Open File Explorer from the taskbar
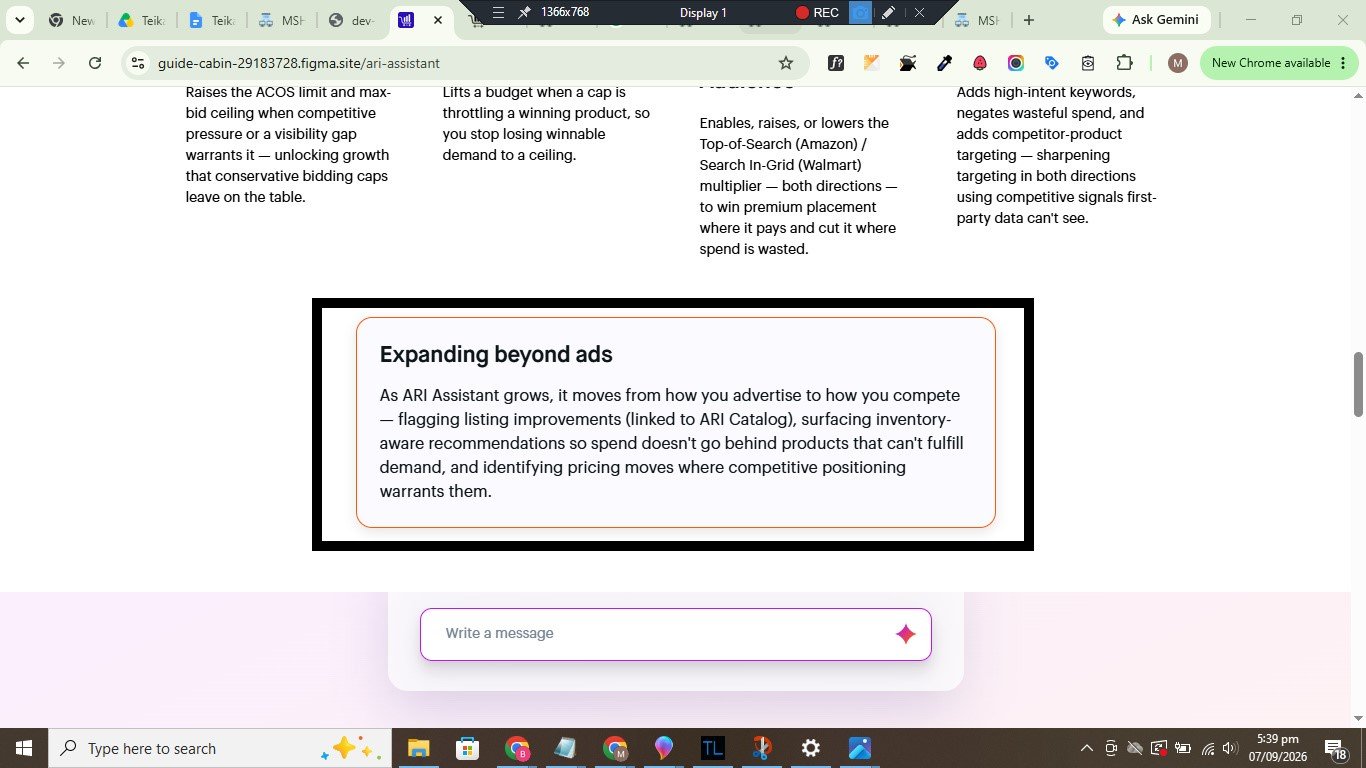Screen dimensions: 1366x768 click(419, 748)
